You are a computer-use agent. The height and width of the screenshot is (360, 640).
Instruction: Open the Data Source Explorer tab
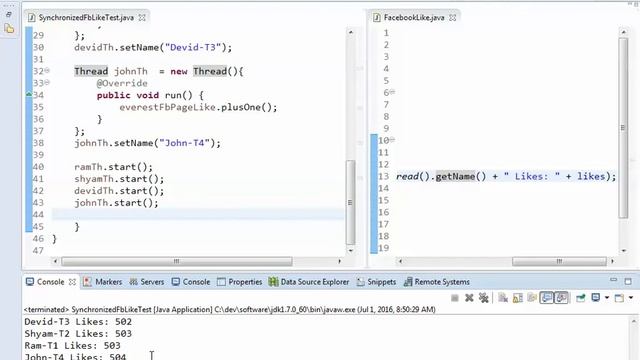[309, 282]
